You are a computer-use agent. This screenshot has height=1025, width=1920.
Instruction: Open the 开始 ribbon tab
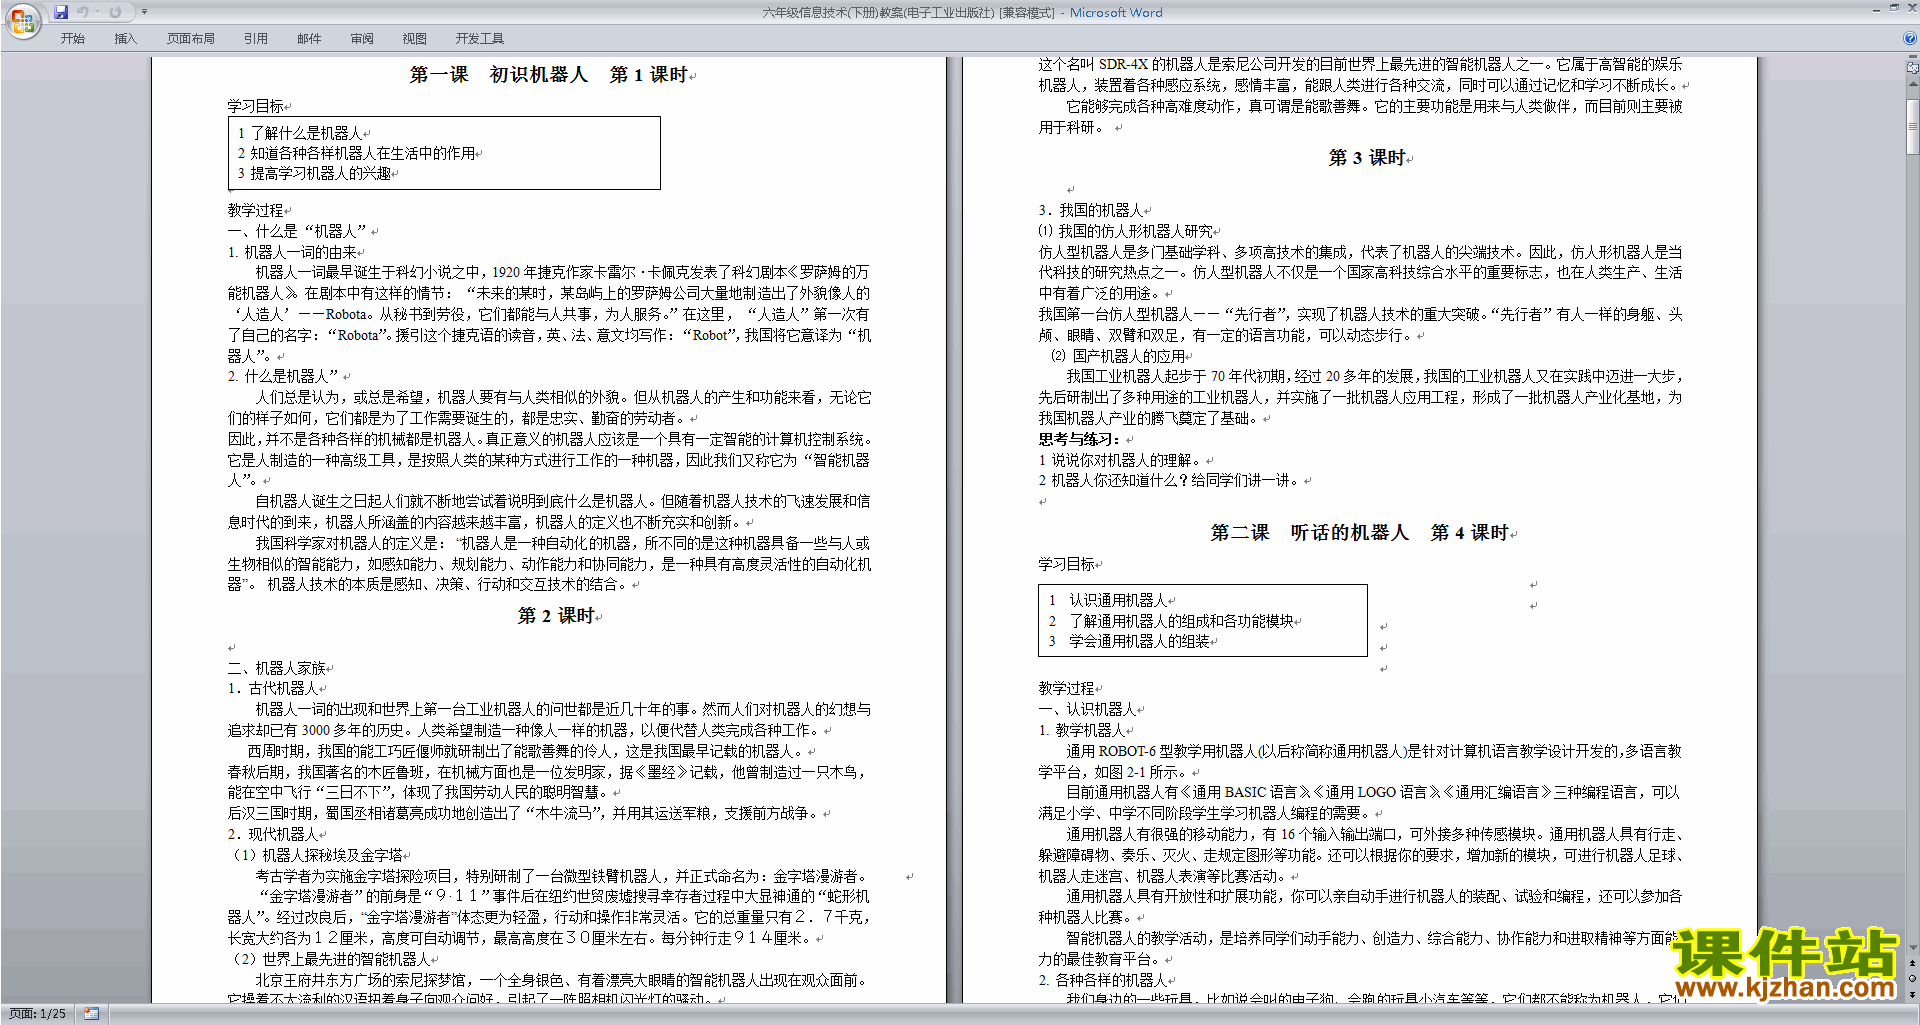coord(73,38)
